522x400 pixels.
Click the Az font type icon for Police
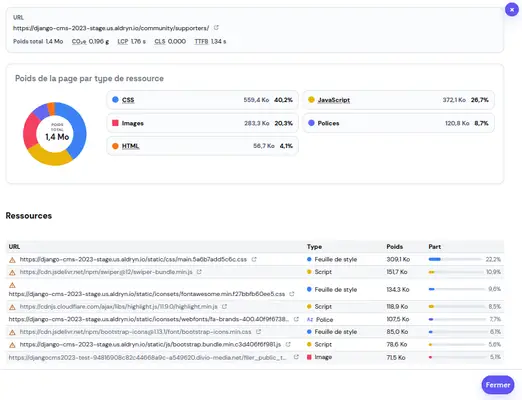pos(310,319)
